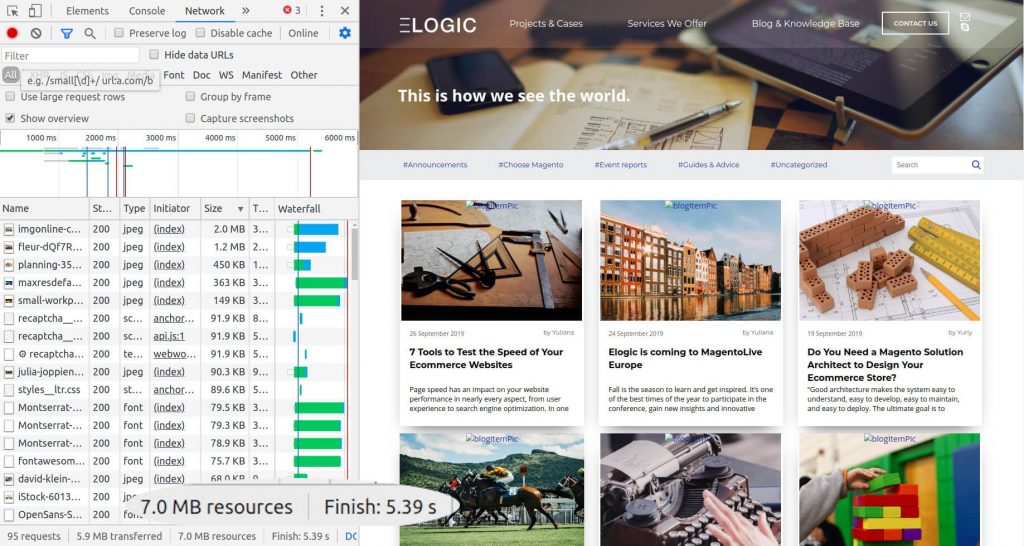
Task: Open the Online throttling dropdown
Action: tap(304, 33)
